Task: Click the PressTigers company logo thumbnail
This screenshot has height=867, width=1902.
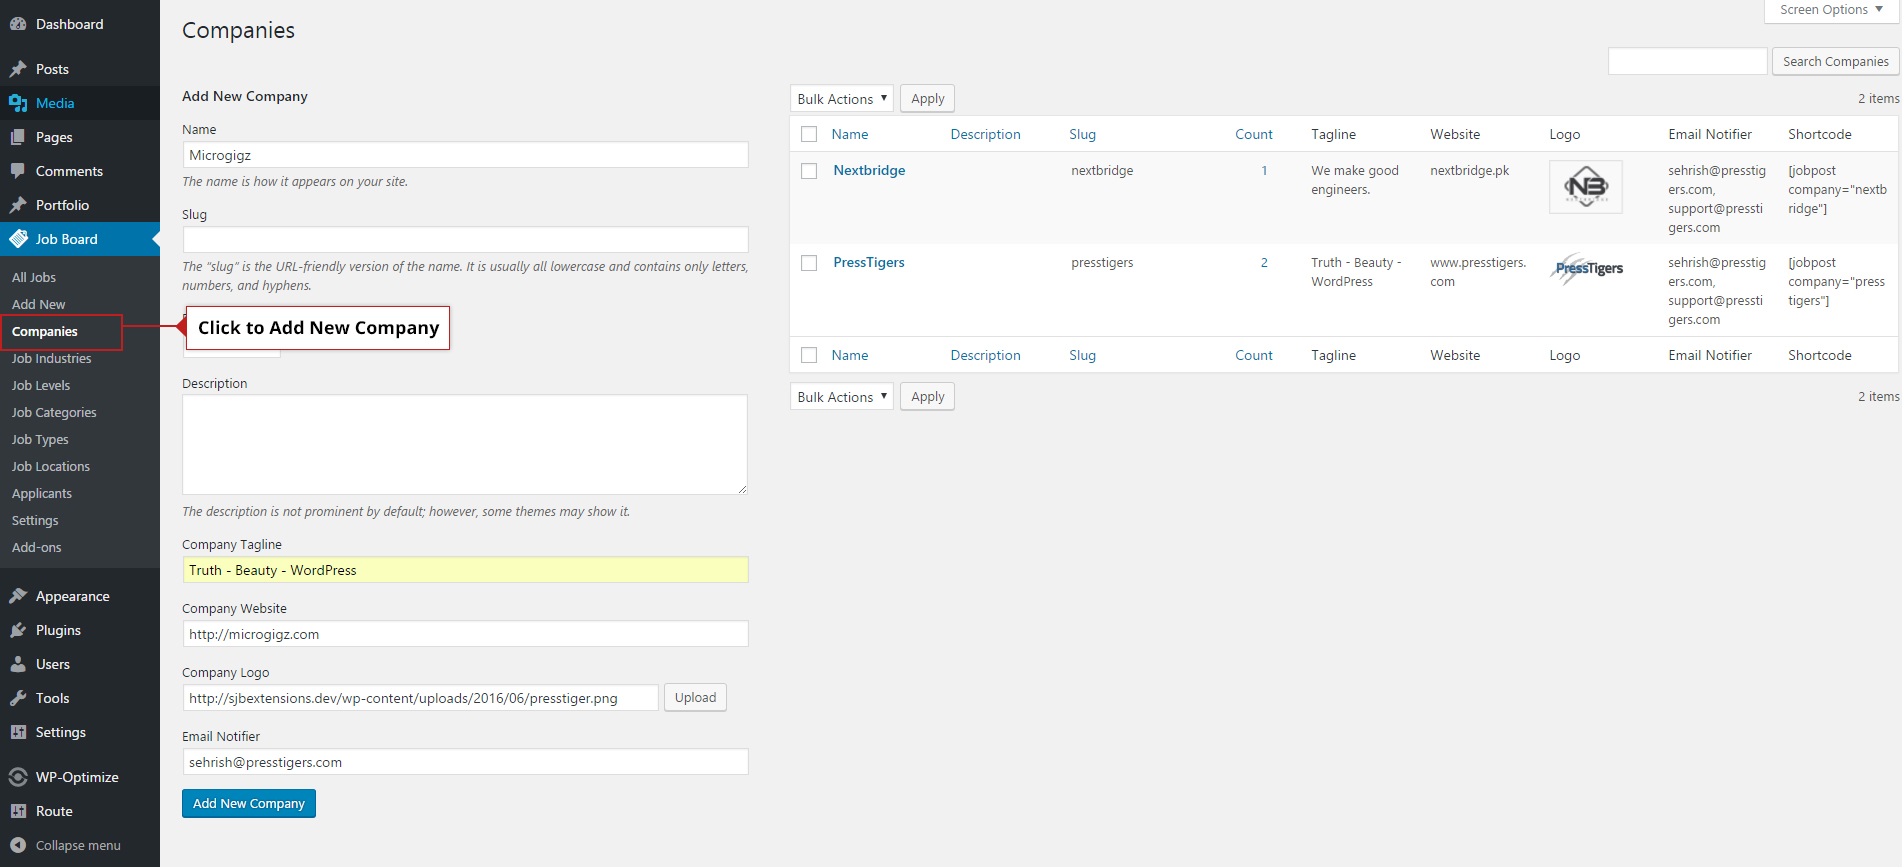Action: click(1587, 269)
